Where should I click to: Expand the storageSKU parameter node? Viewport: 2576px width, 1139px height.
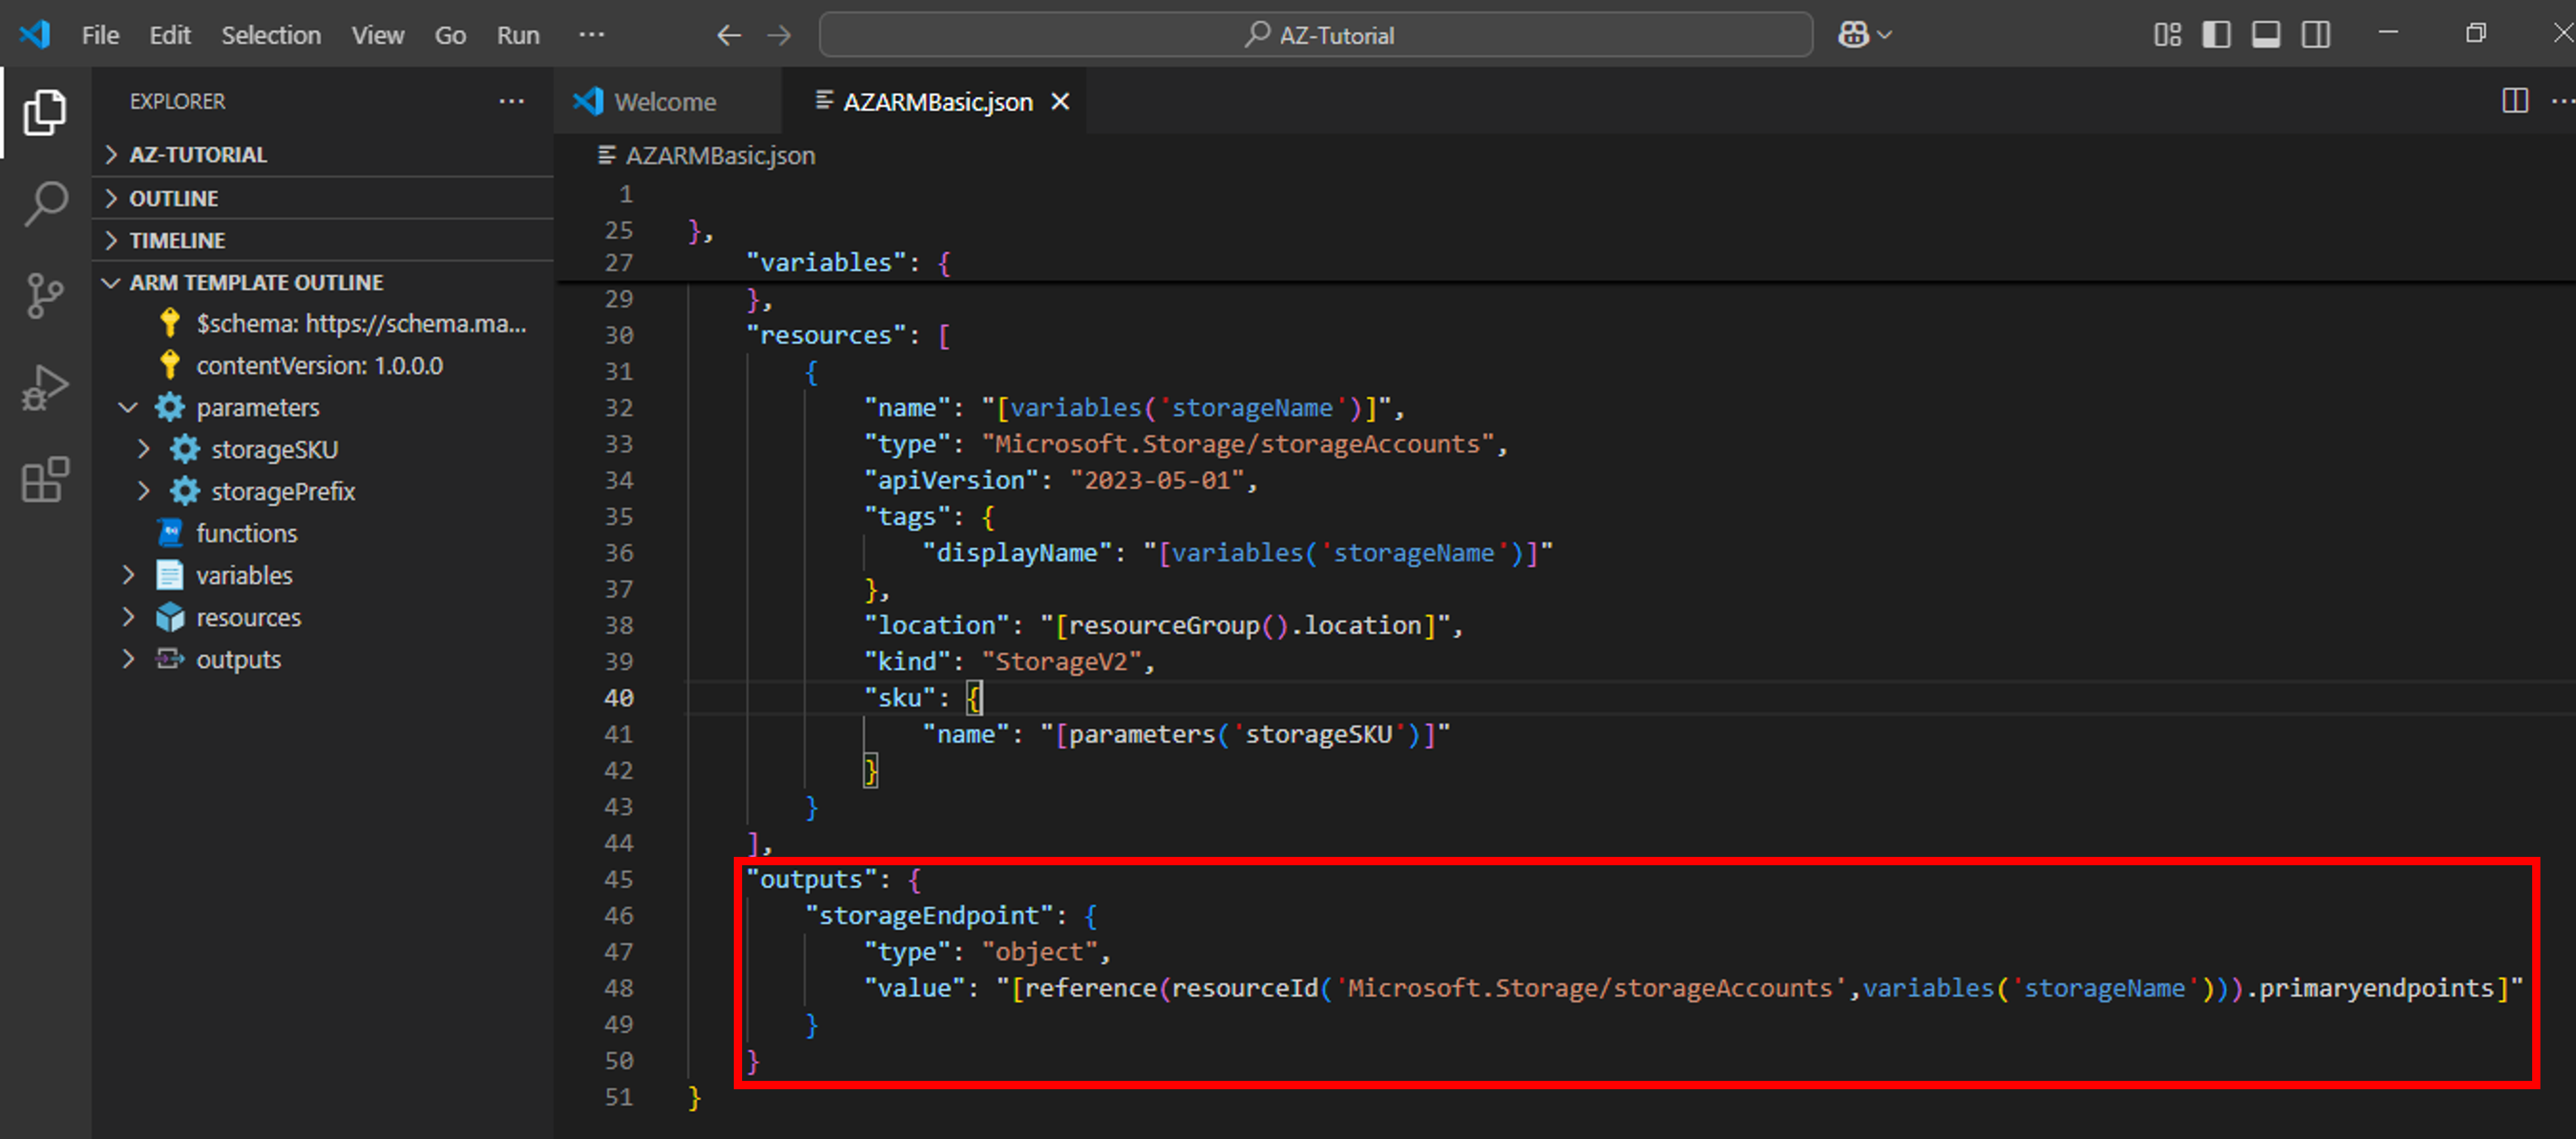point(144,449)
